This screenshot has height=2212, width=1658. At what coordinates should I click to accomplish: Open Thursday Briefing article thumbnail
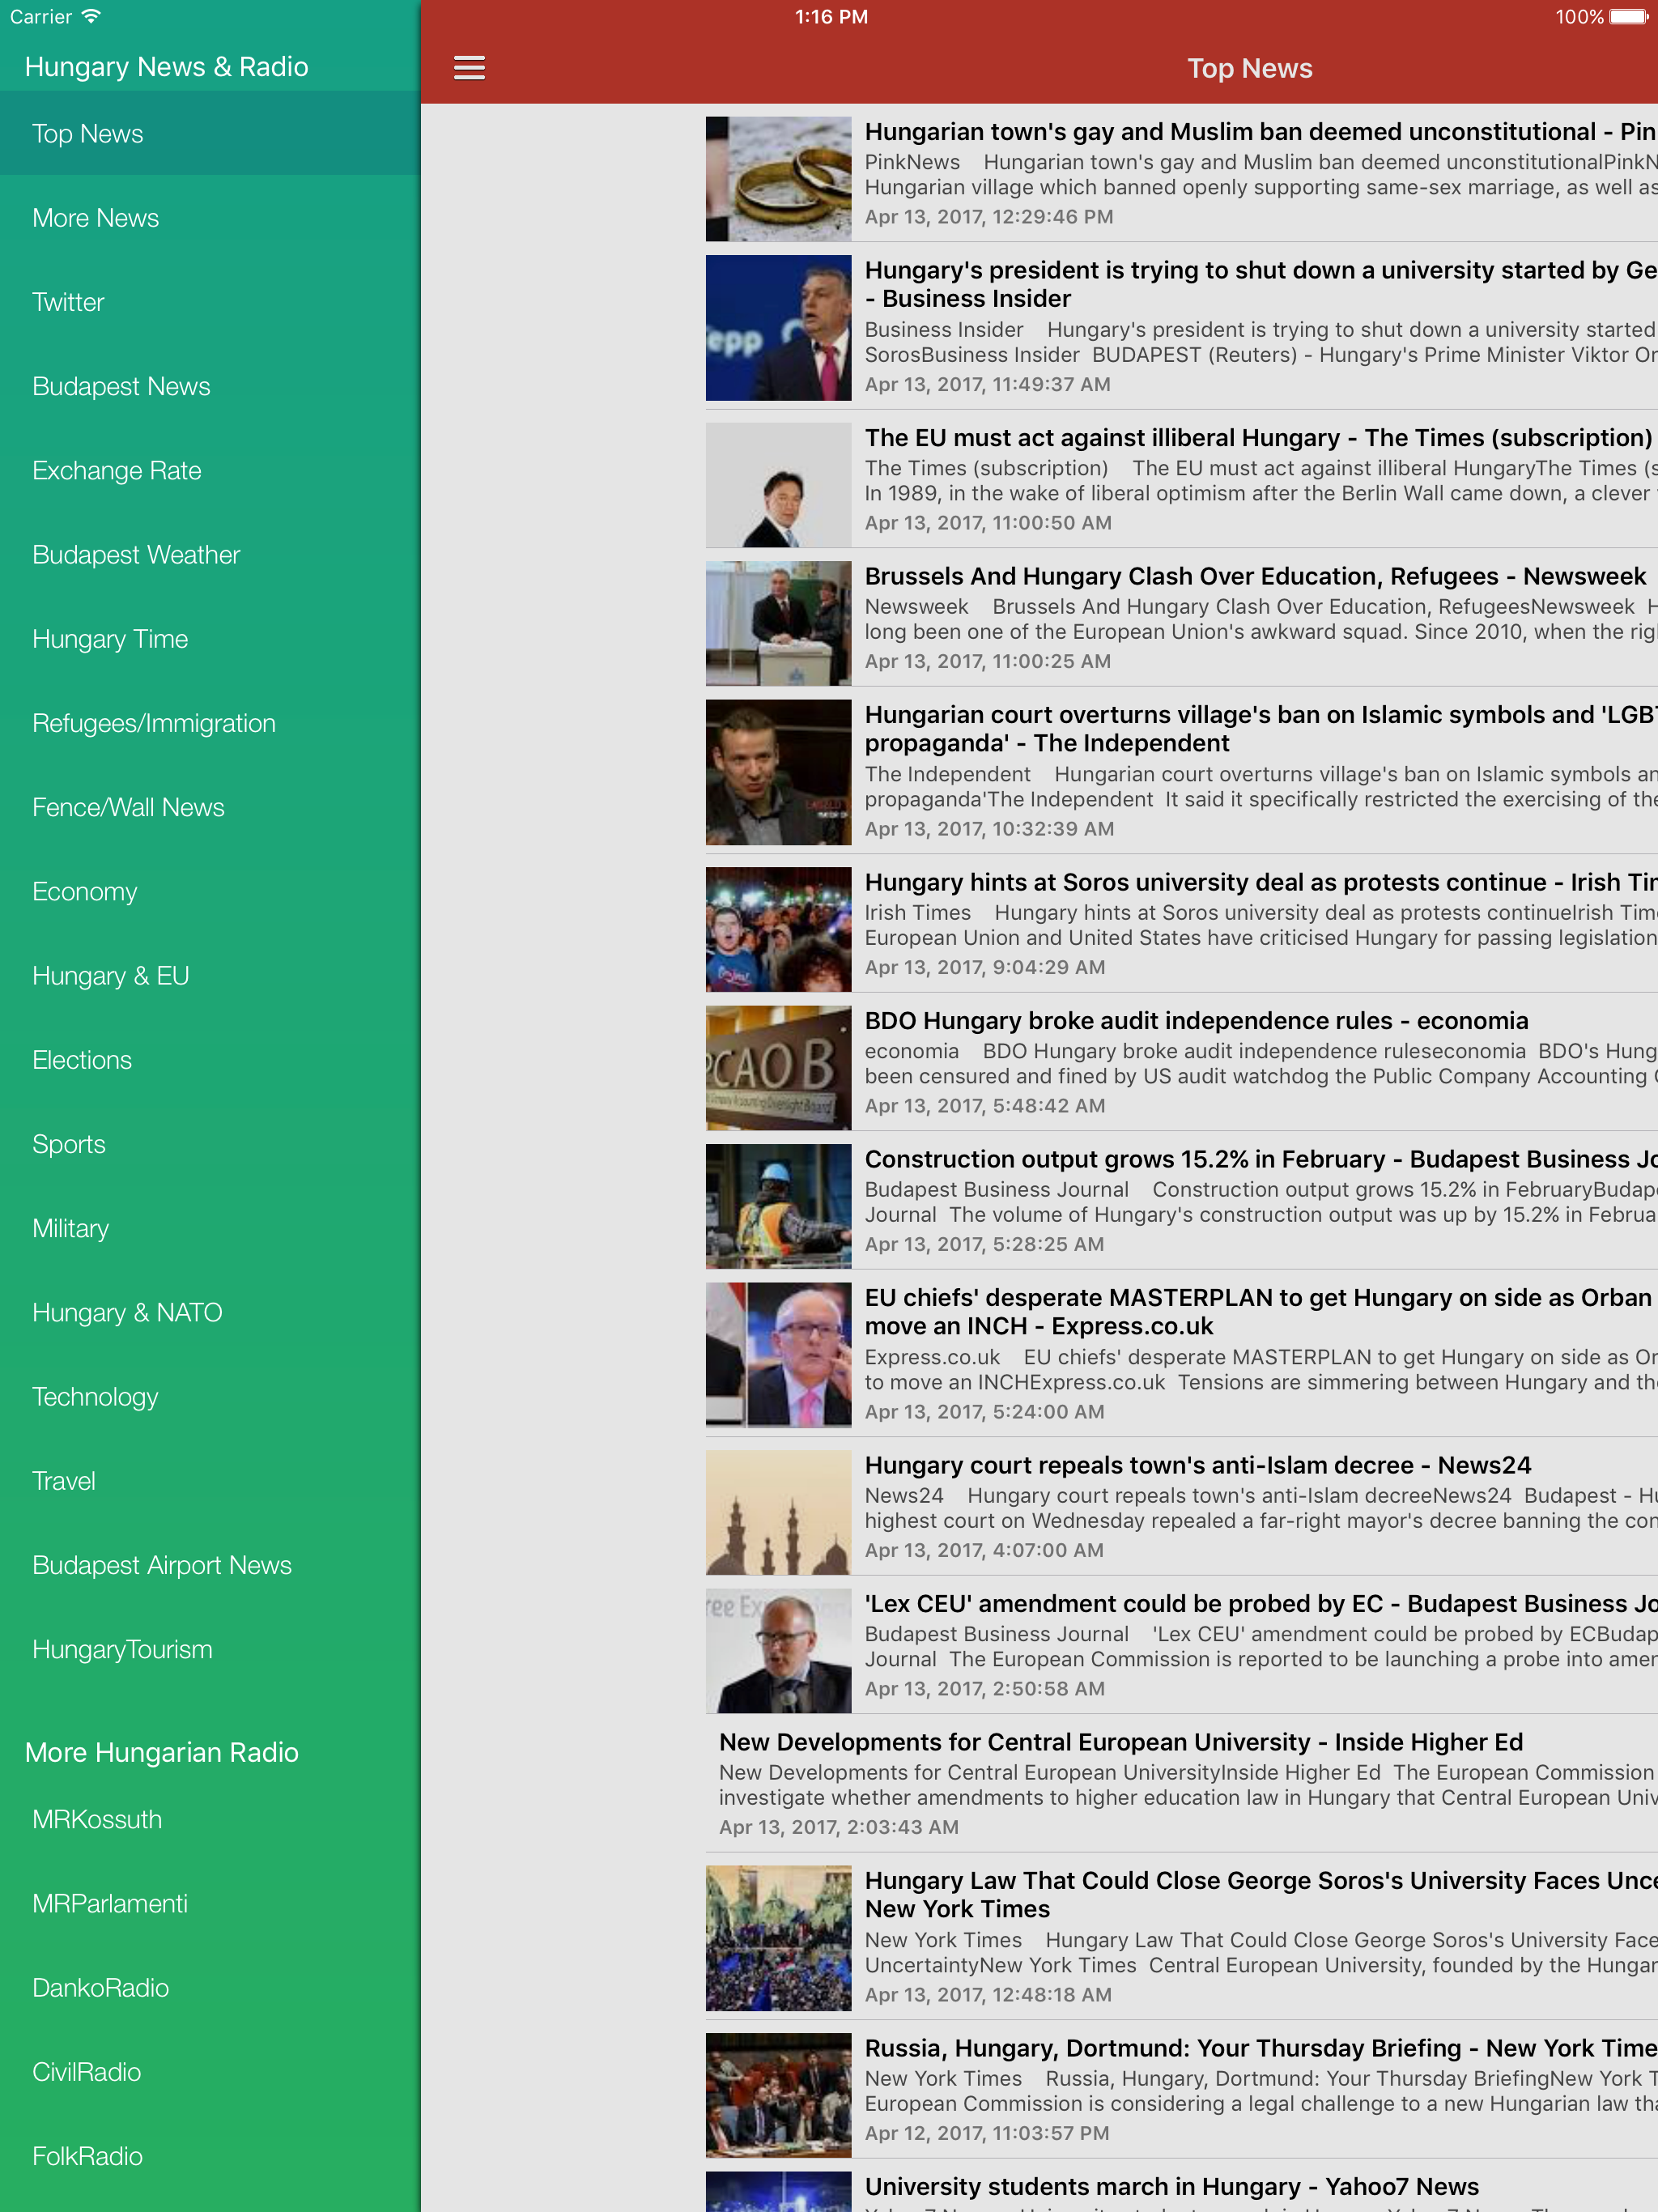pos(778,2095)
